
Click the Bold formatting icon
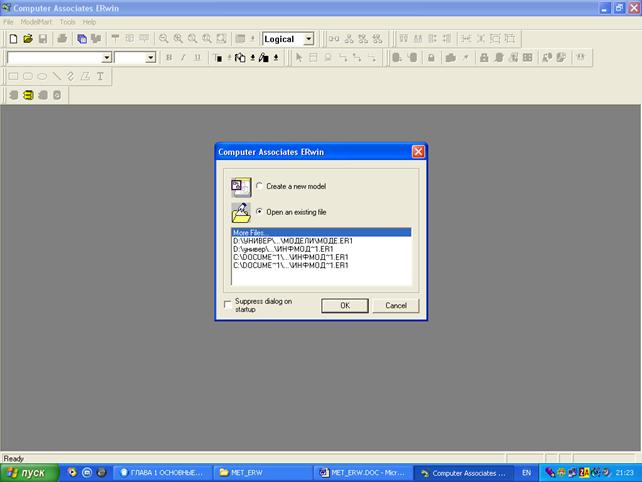pyautogui.click(x=169, y=58)
